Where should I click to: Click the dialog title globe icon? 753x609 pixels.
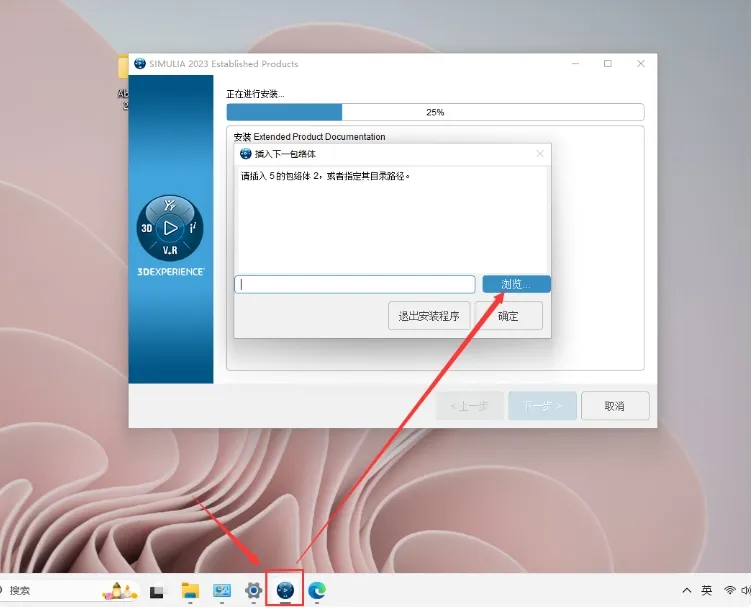[245, 154]
